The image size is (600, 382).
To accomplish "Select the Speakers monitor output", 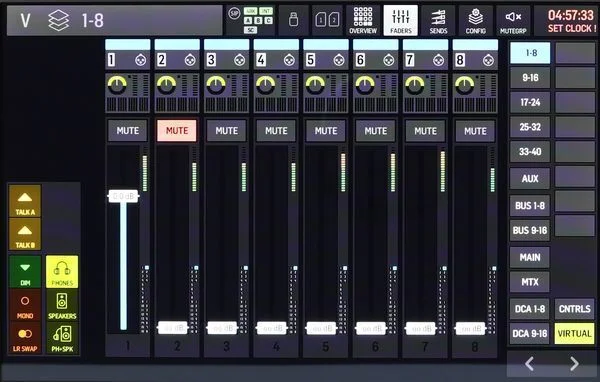I will pyautogui.click(x=62, y=305).
